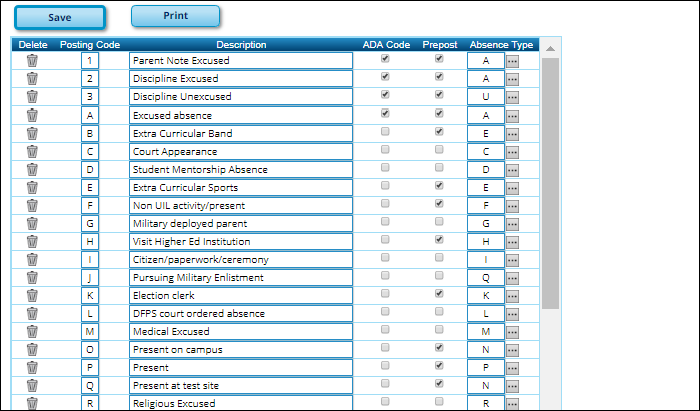
Task: Click trash icon for Discipline Unexcused
Action: tap(32, 96)
